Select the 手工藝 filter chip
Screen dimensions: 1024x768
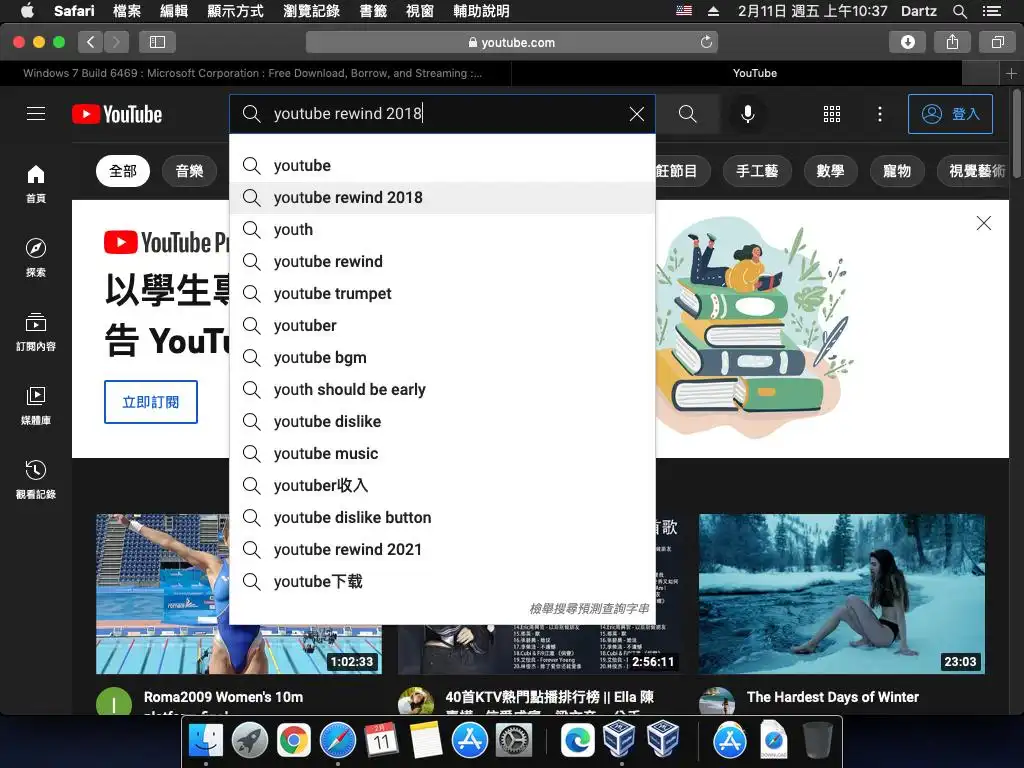coord(757,171)
